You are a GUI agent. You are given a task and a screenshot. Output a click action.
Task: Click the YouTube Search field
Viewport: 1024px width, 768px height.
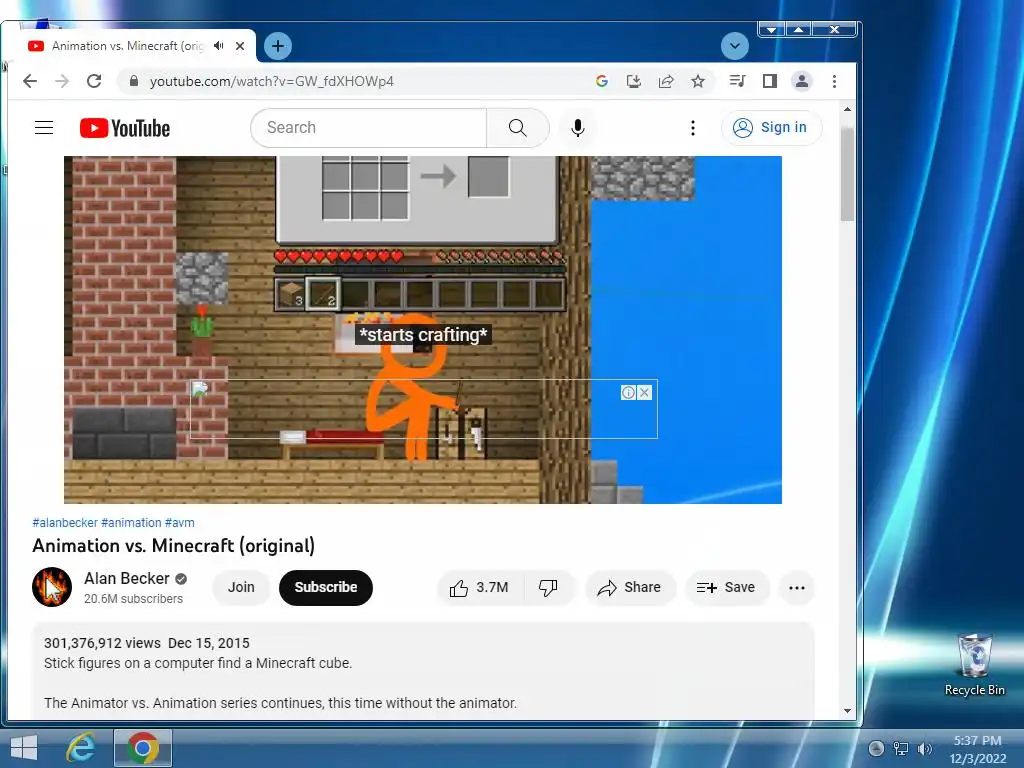tap(368, 127)
